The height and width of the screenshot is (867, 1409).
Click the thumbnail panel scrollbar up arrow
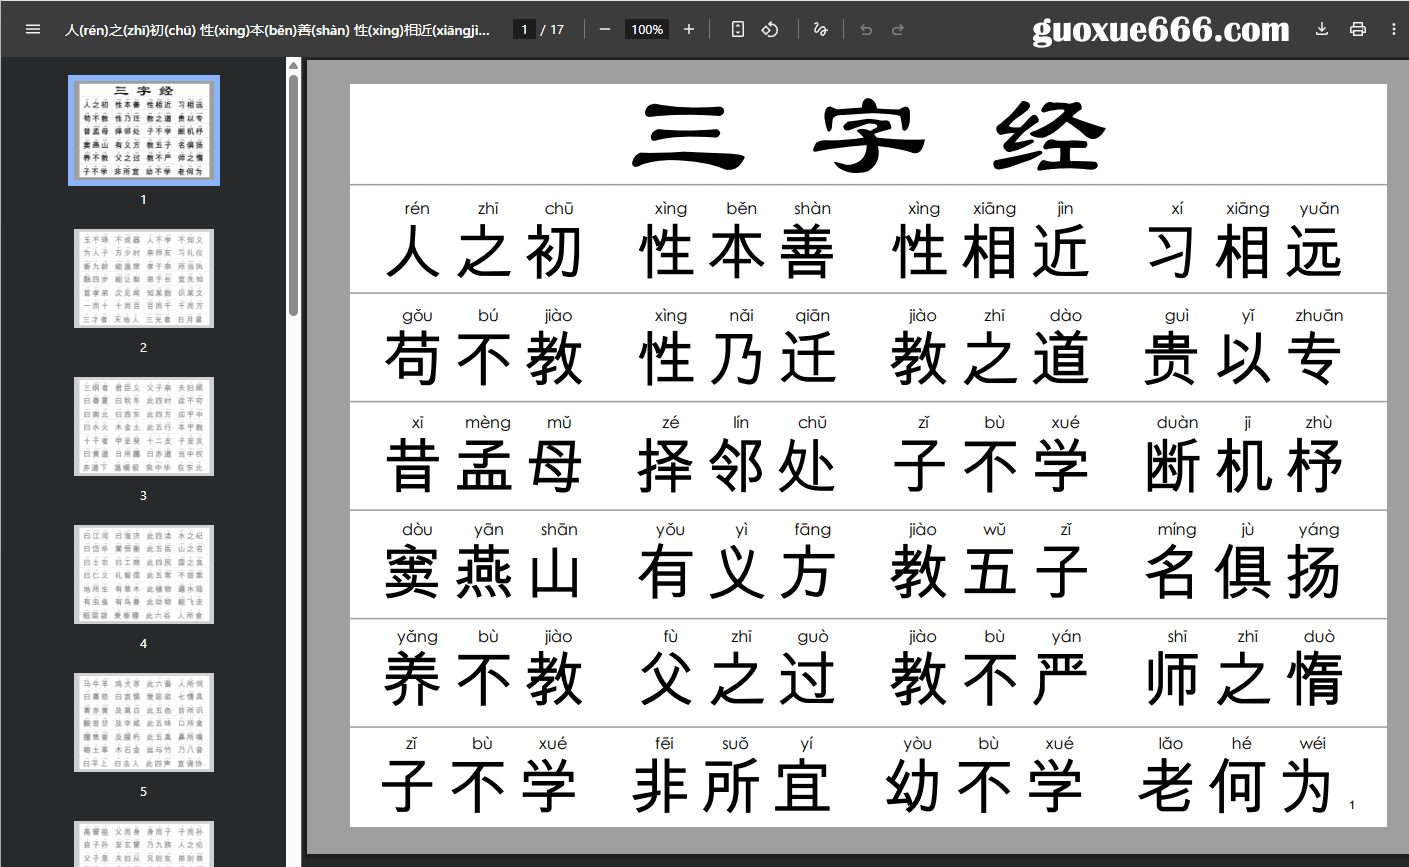click(x=293, y=66)
